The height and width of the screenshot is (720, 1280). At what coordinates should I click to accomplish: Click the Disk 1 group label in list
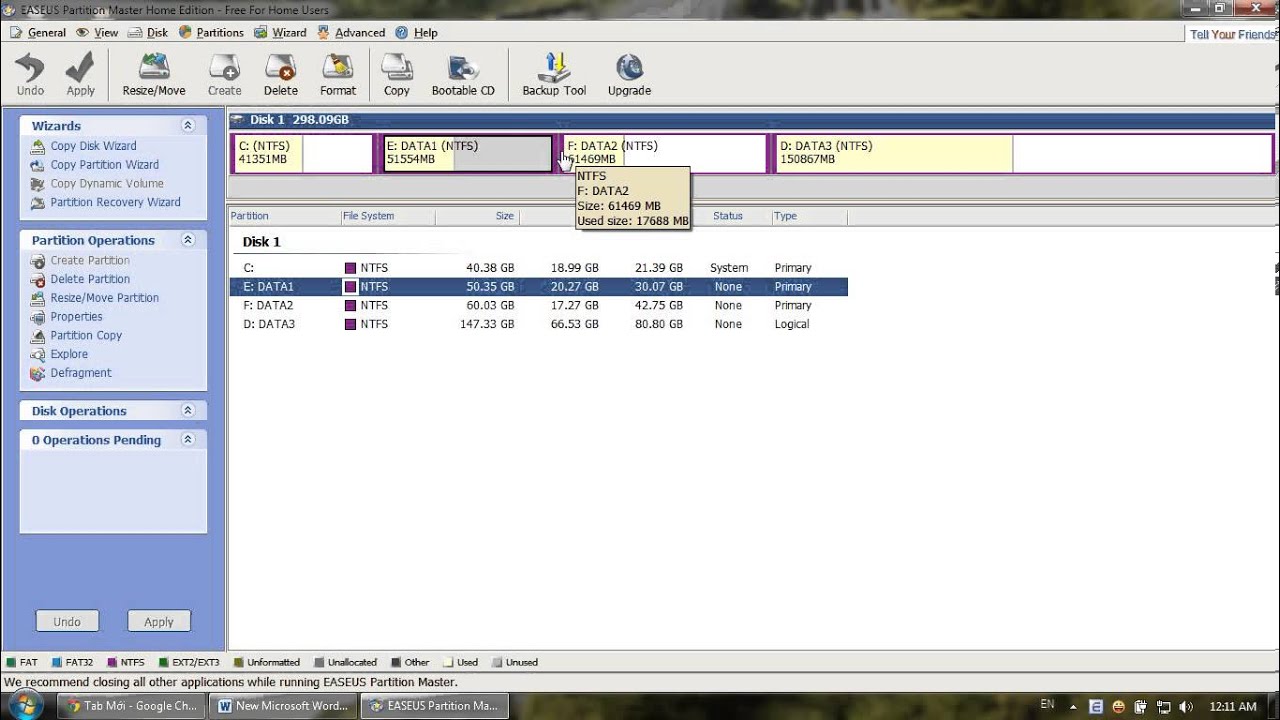(262, 242)
